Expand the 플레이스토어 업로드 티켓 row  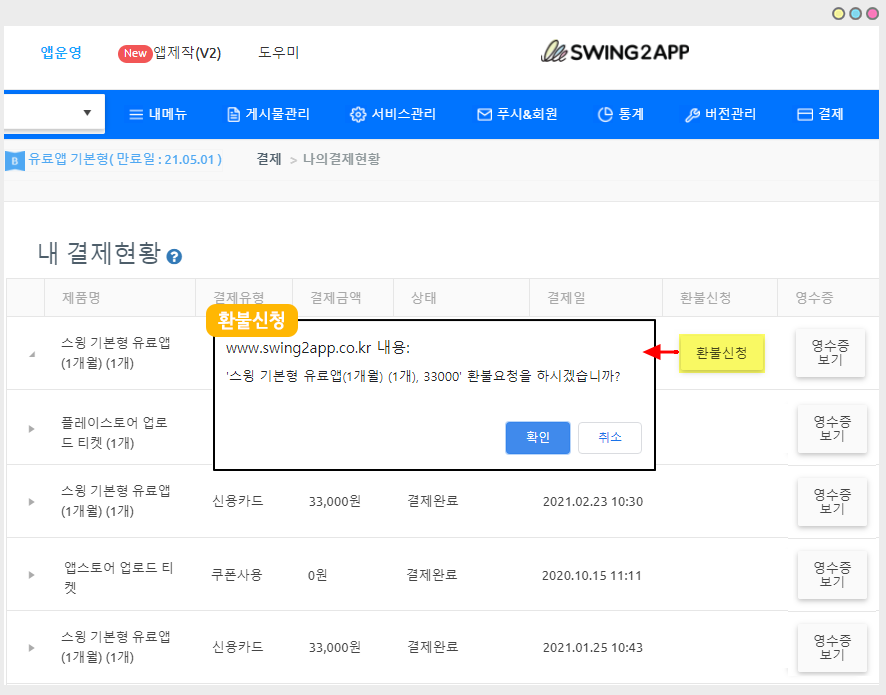(x=31, y=428)
